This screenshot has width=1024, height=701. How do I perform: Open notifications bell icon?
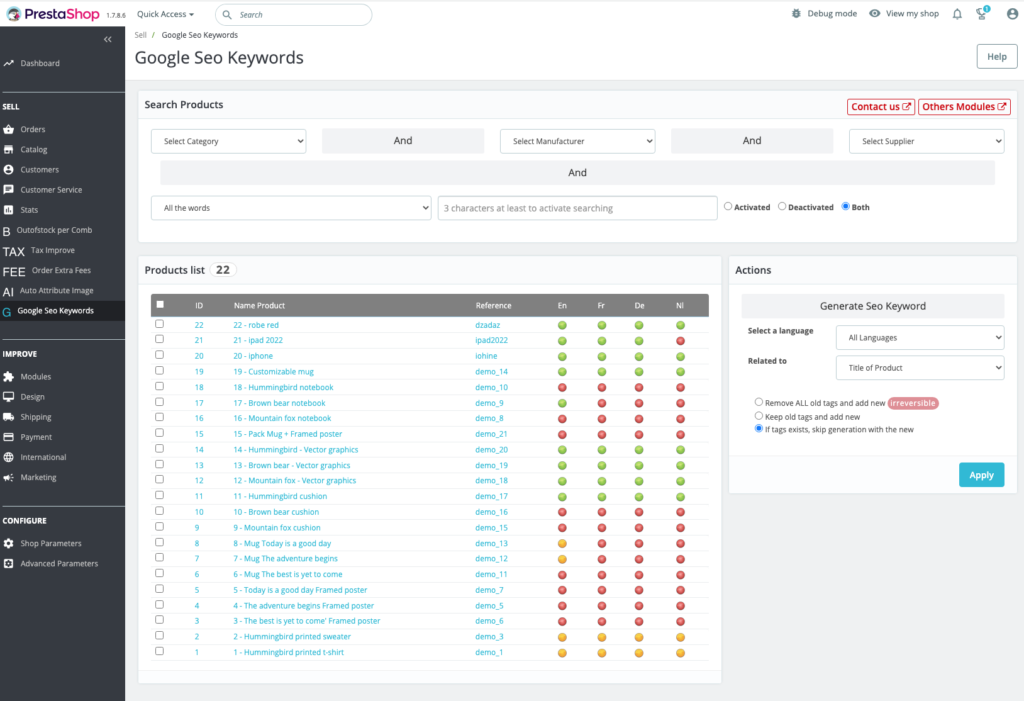[957, 14]
